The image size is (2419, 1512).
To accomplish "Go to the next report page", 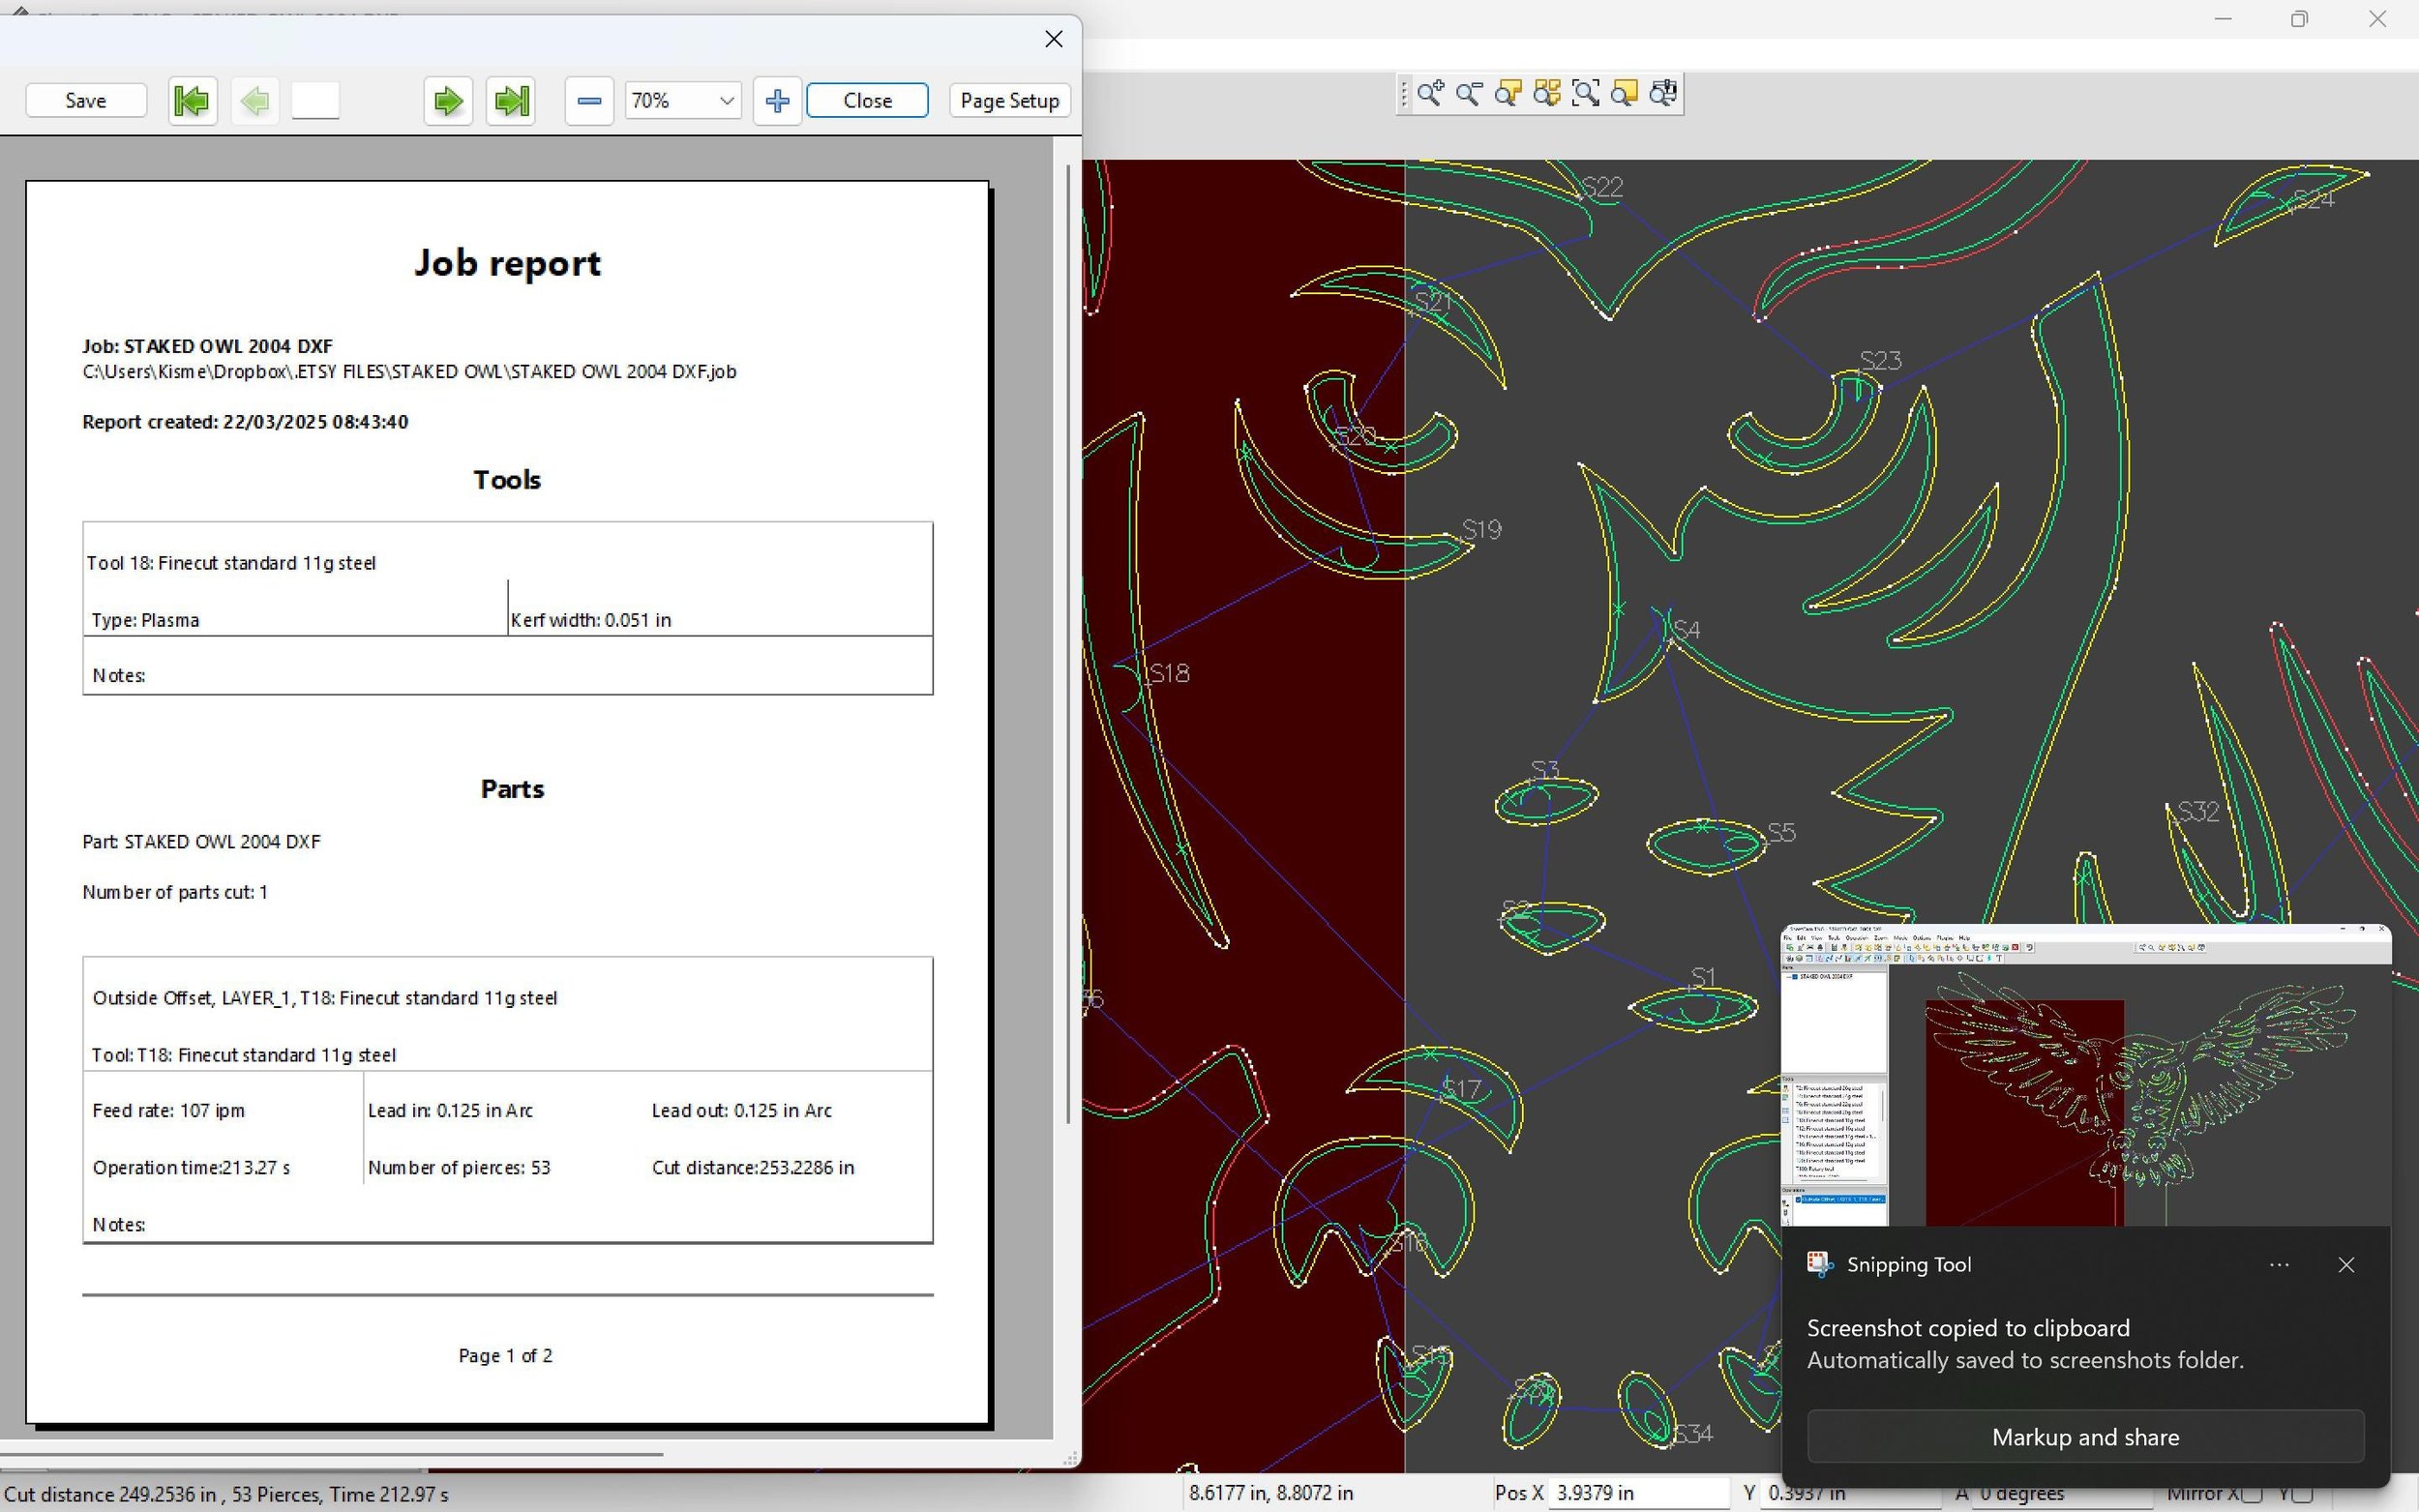I will (448, 100).
